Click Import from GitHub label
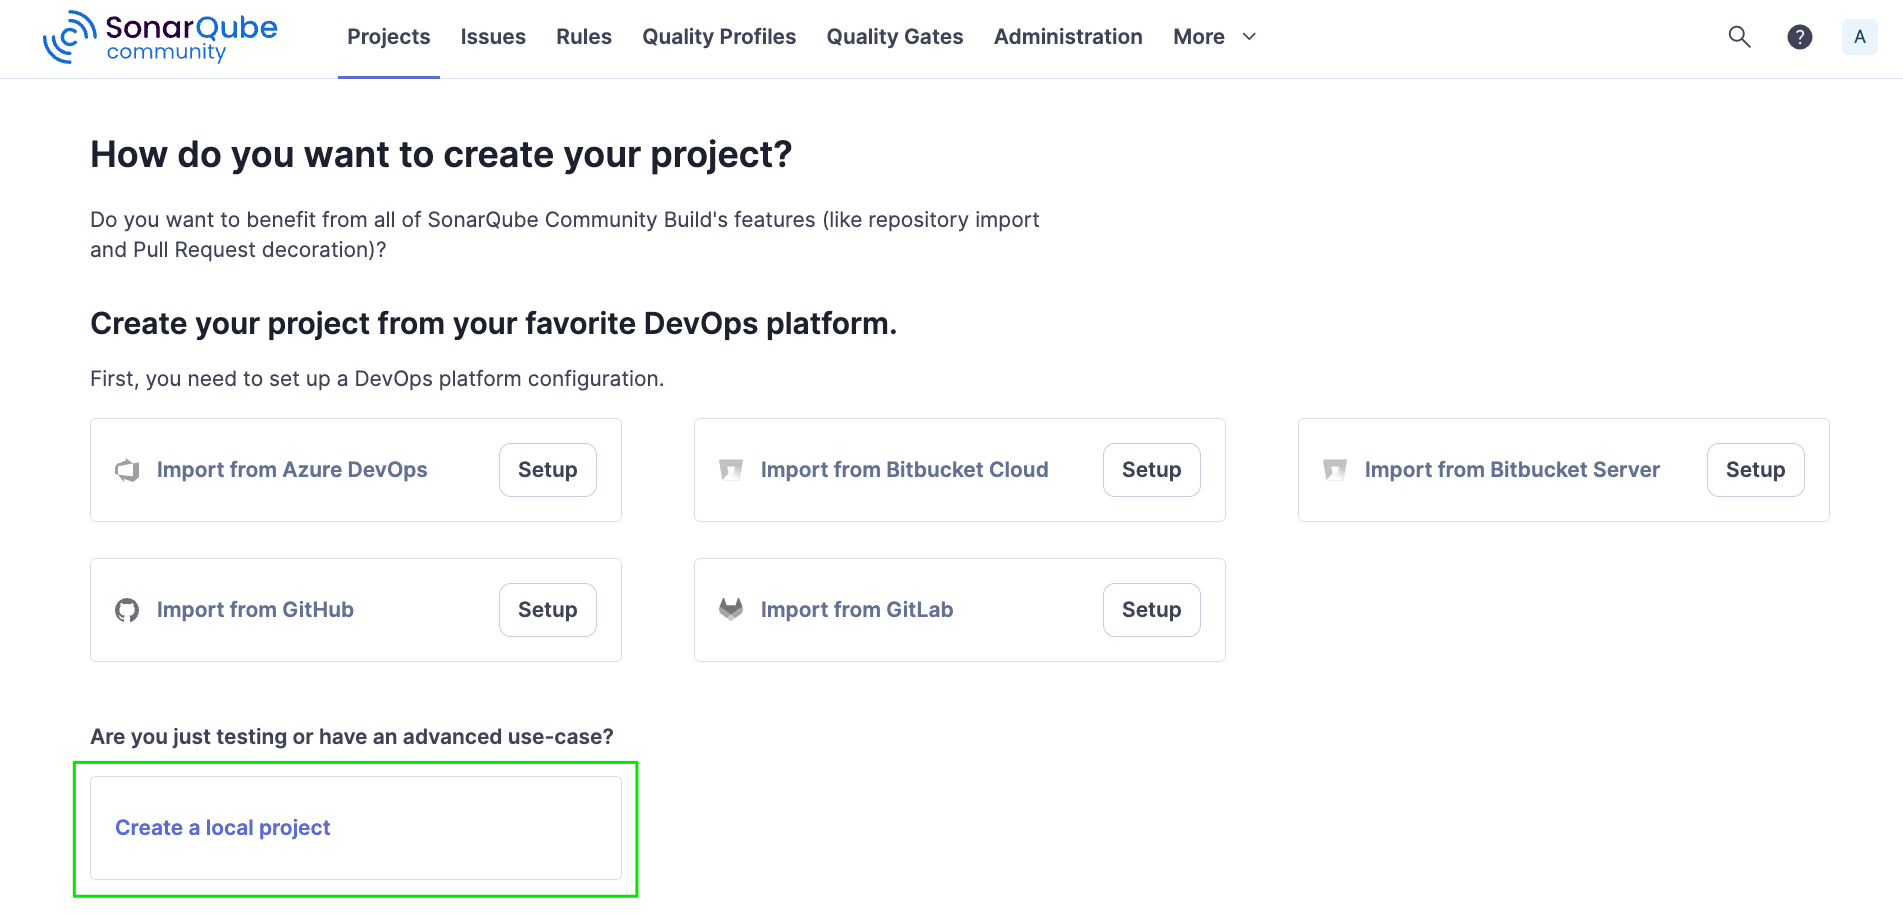 pyautogui.click(x=255, y=610)
